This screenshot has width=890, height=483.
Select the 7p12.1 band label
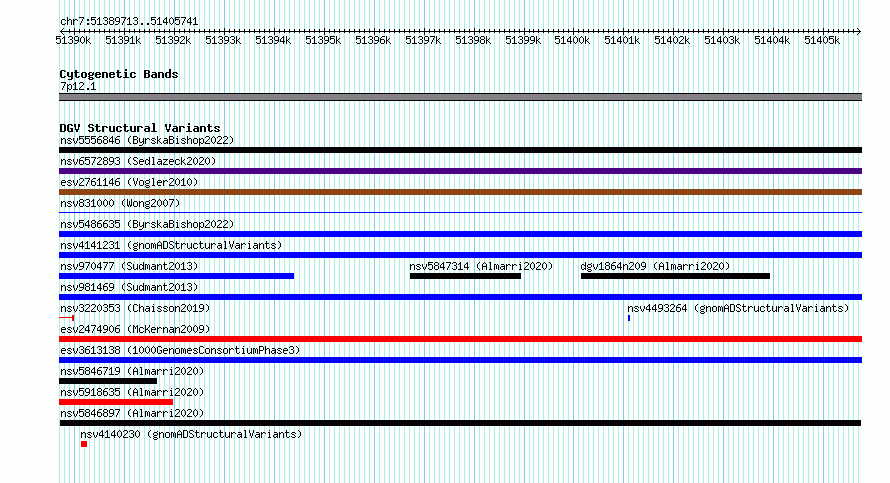coord(78,86)
